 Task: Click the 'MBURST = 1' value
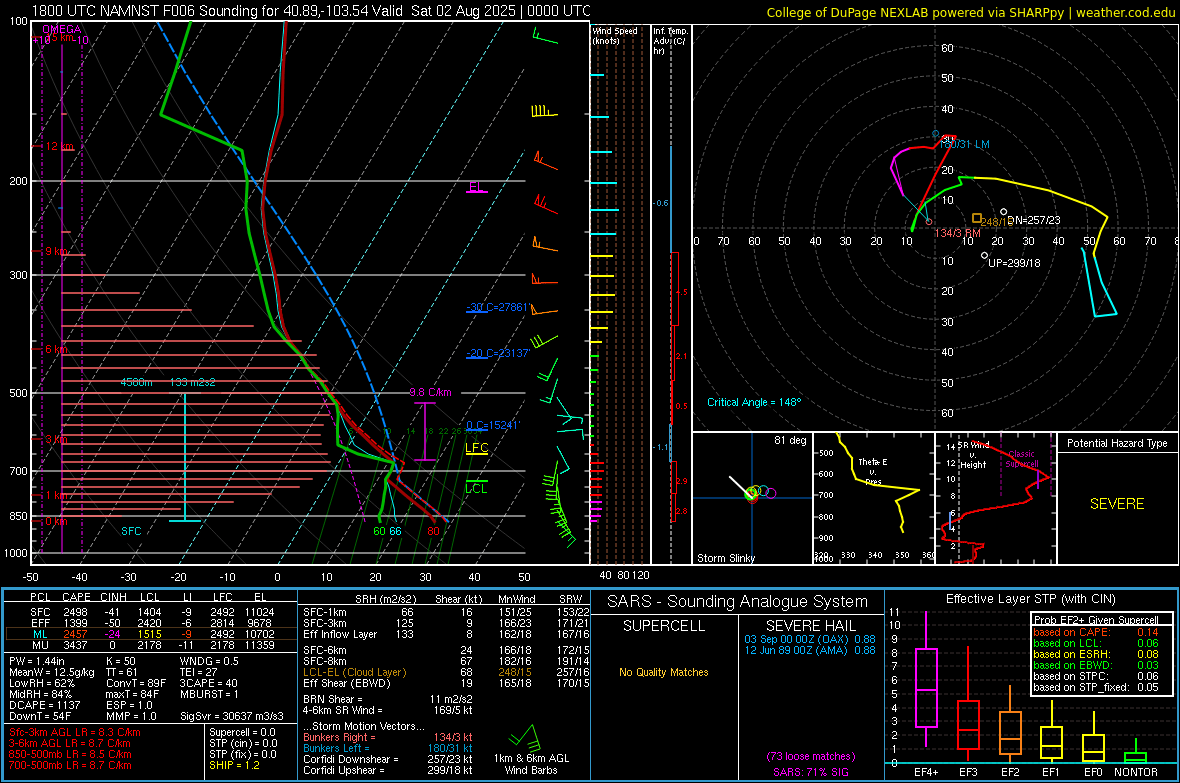point(209,694)
